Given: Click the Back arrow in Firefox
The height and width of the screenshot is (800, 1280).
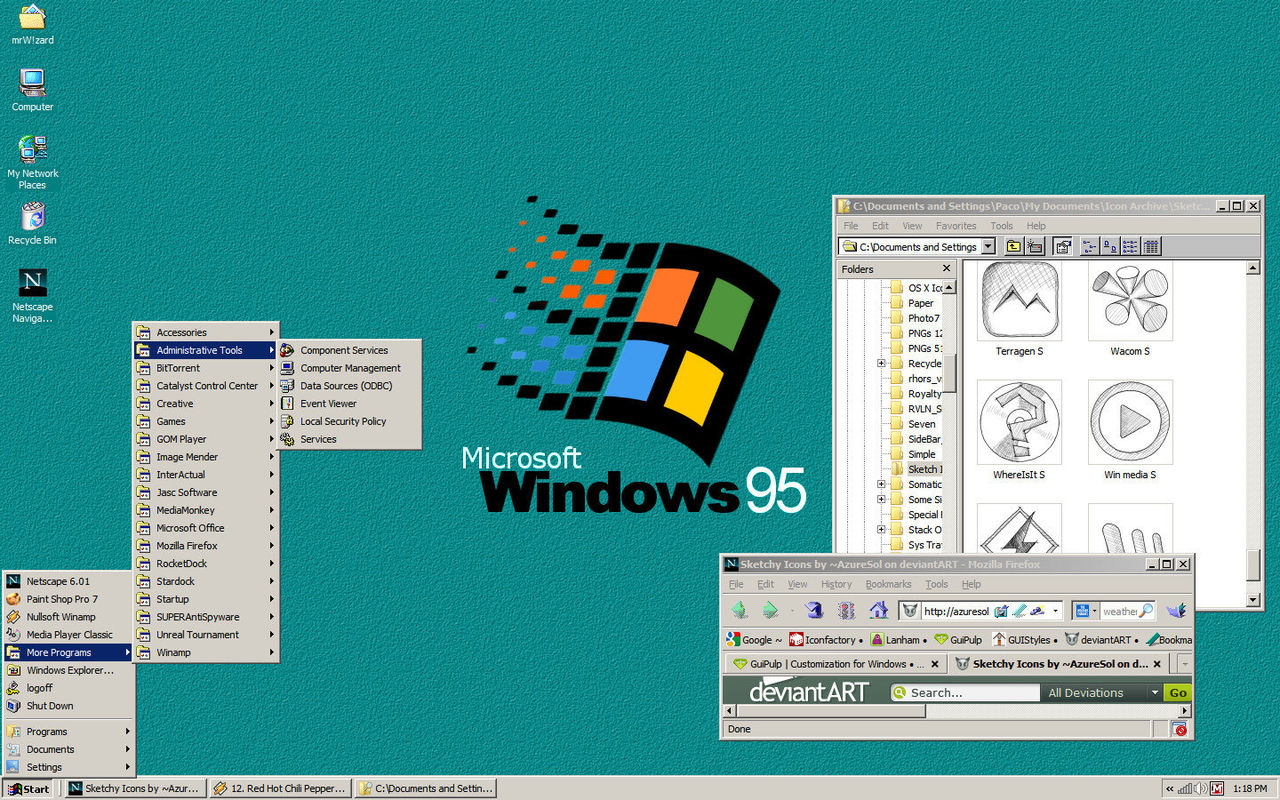Looking at the screenshot, I should pos(739,610).
